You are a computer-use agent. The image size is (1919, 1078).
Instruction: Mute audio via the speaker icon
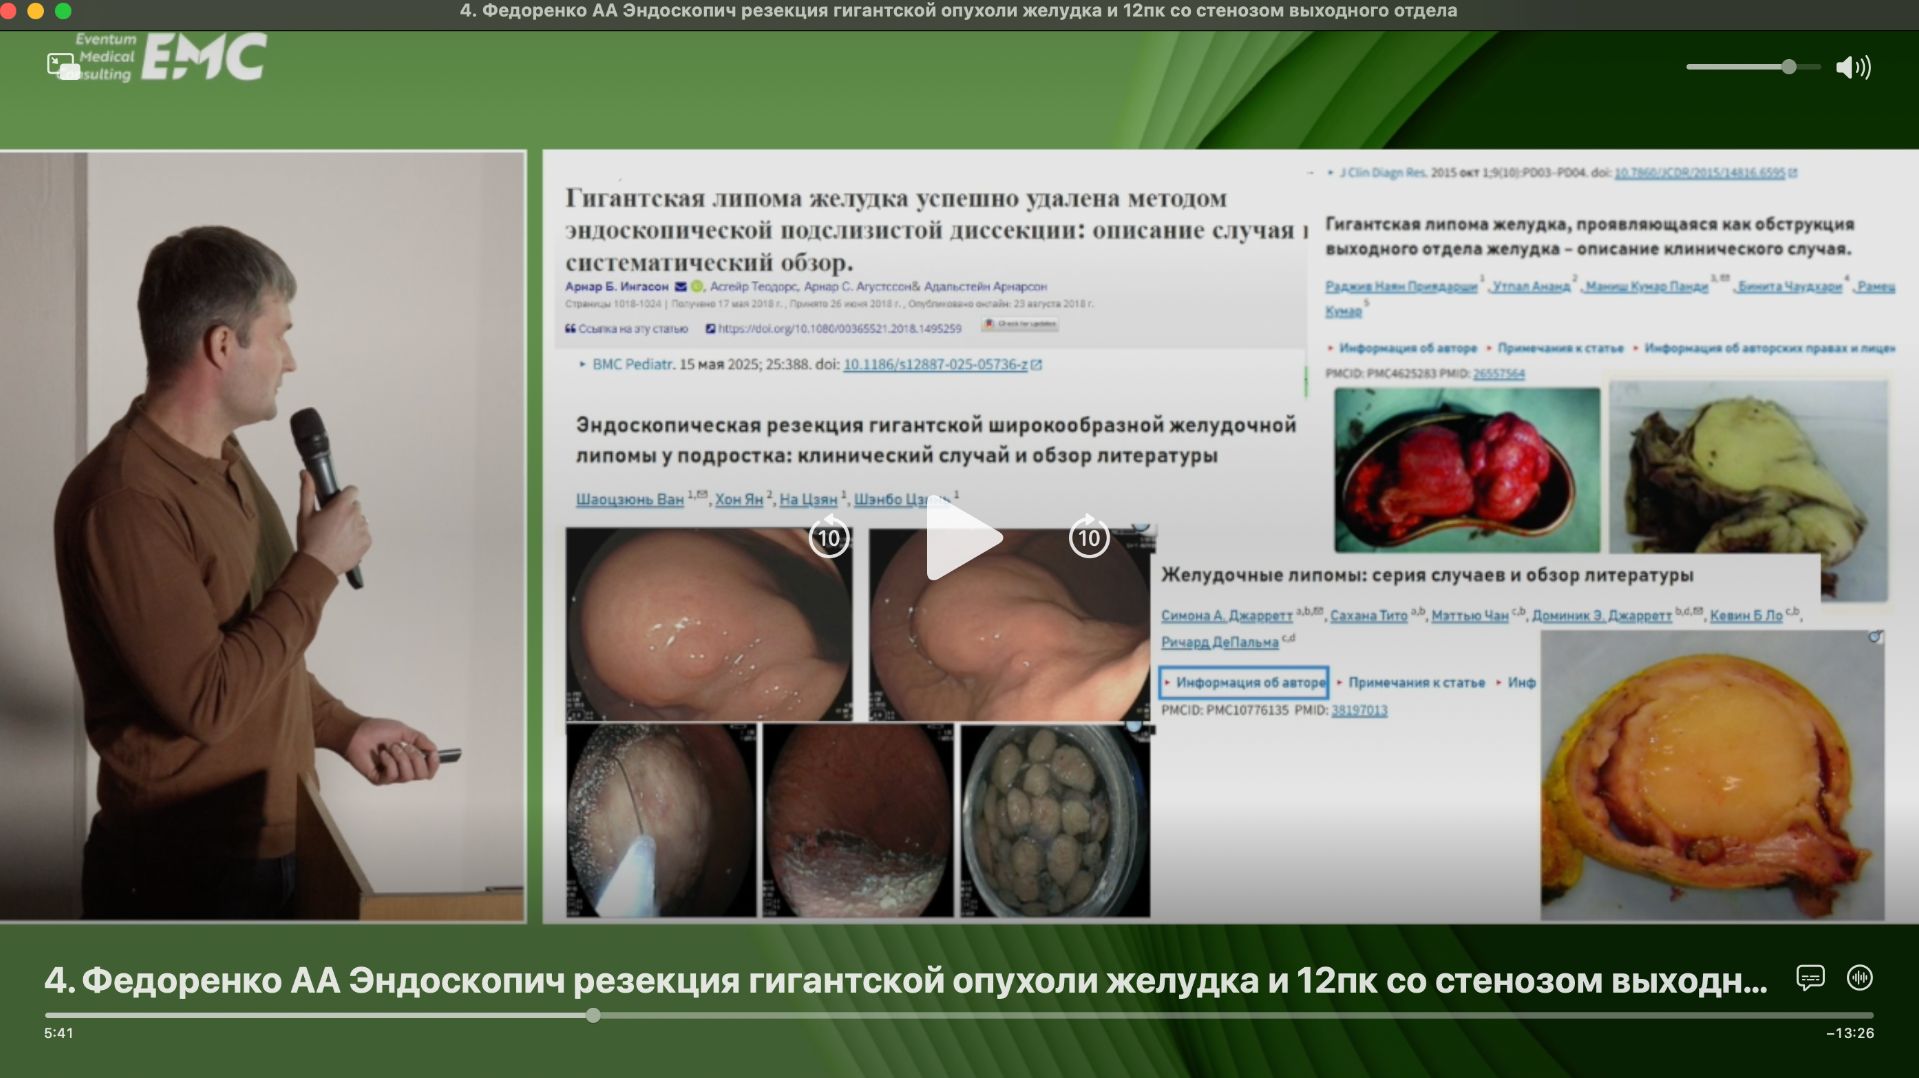(x=1852, y=67)
